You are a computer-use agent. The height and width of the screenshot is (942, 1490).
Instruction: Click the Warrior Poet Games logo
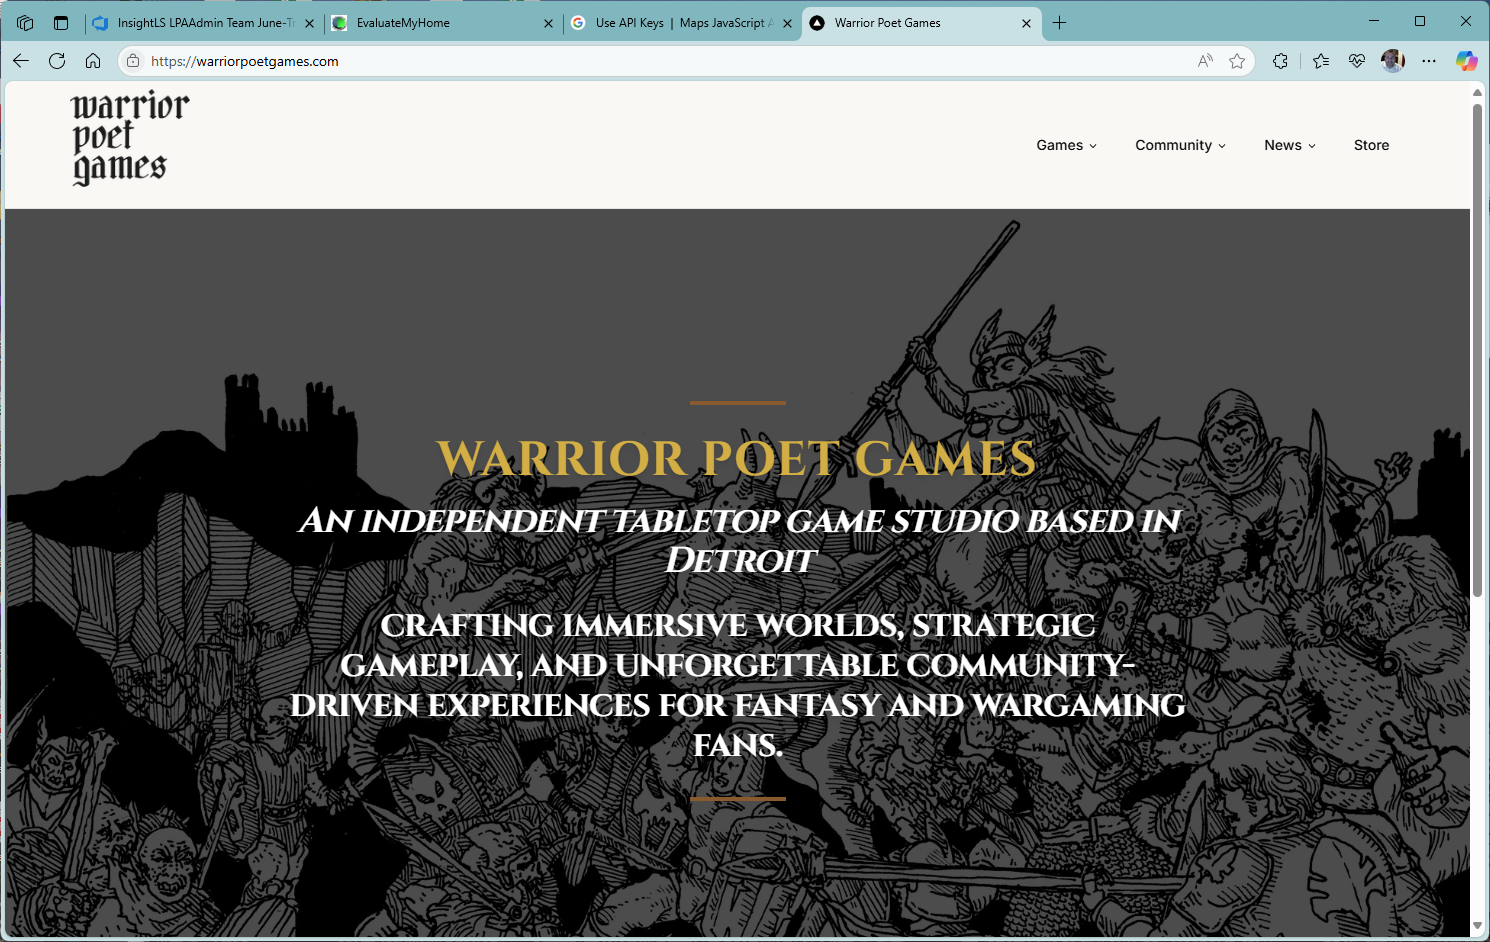[128, 137]
